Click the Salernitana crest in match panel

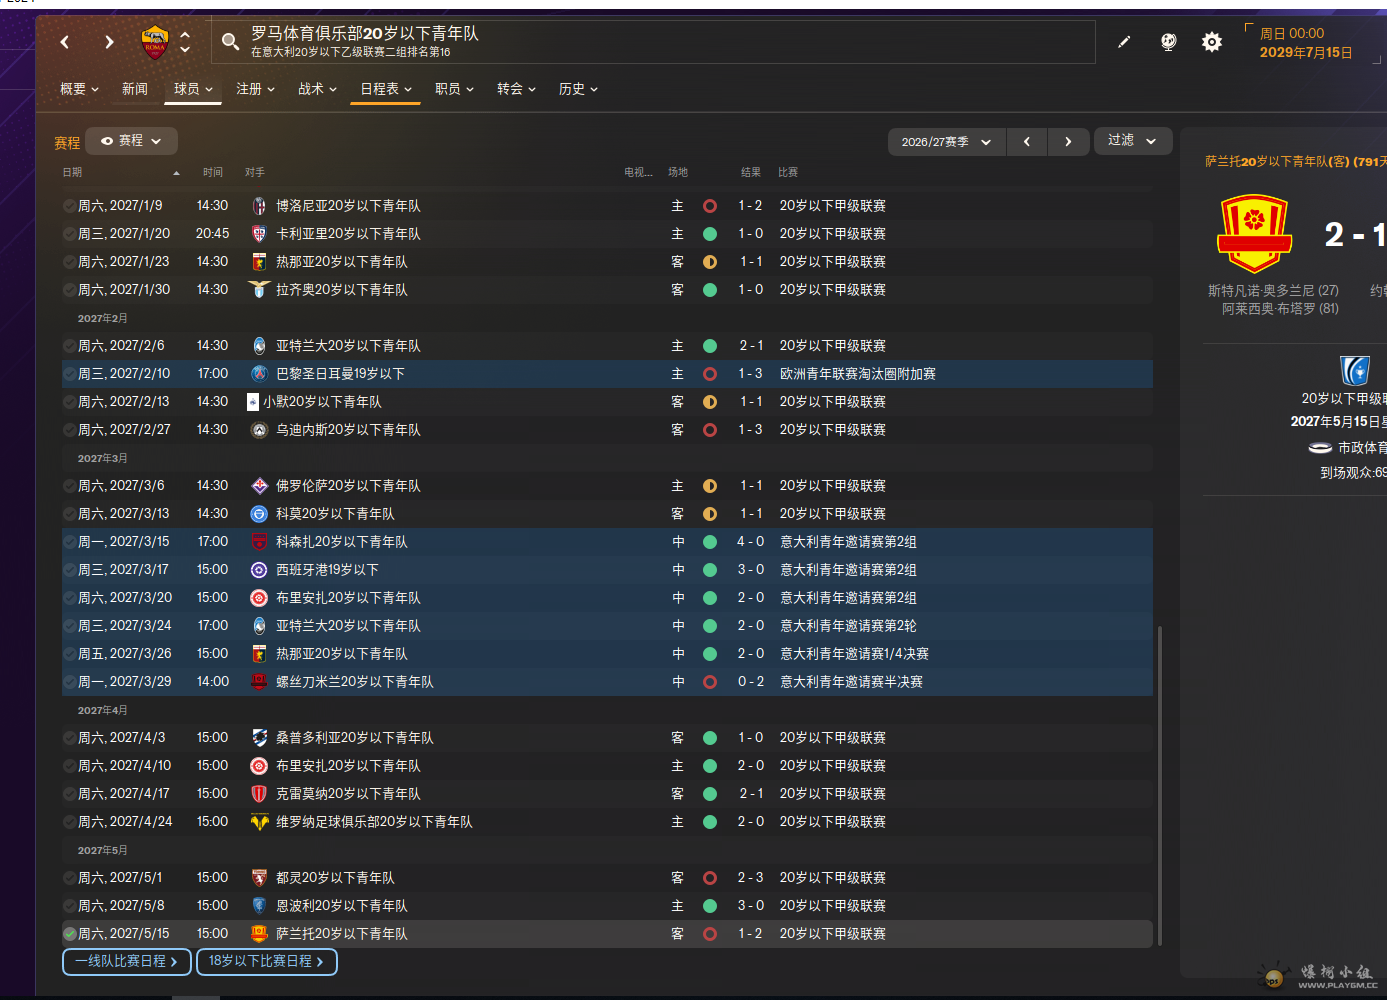click(1254, 234)
